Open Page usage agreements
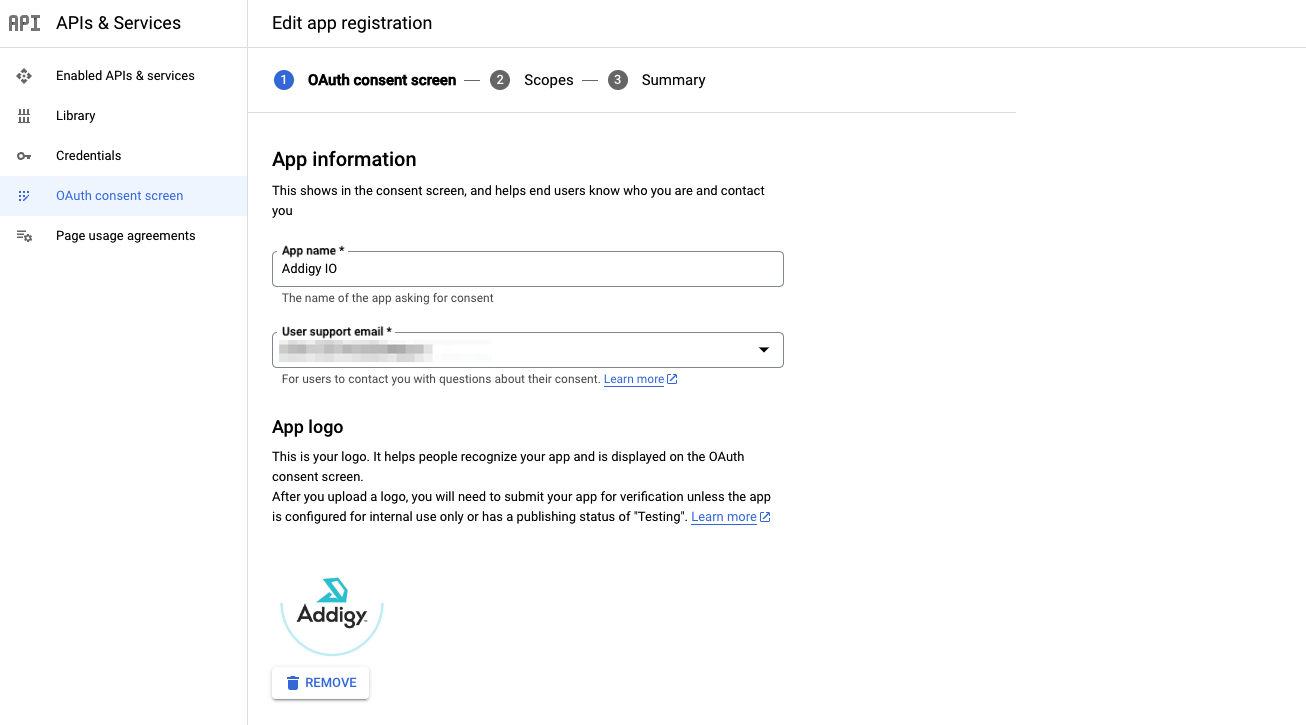The height and width of the screenshot is (725, 1306). click(x=124, y=236)
